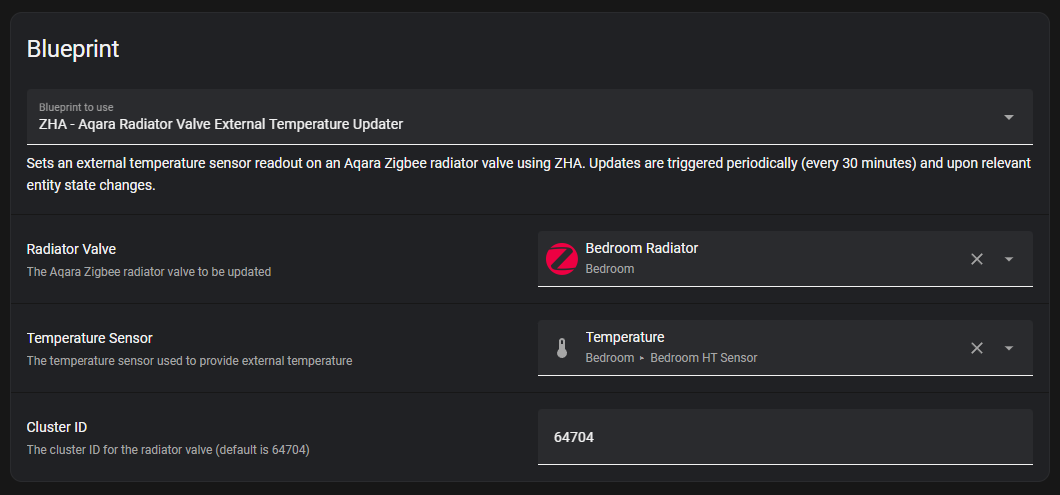Click the Blueprint card heading

(x=73, y=49)
